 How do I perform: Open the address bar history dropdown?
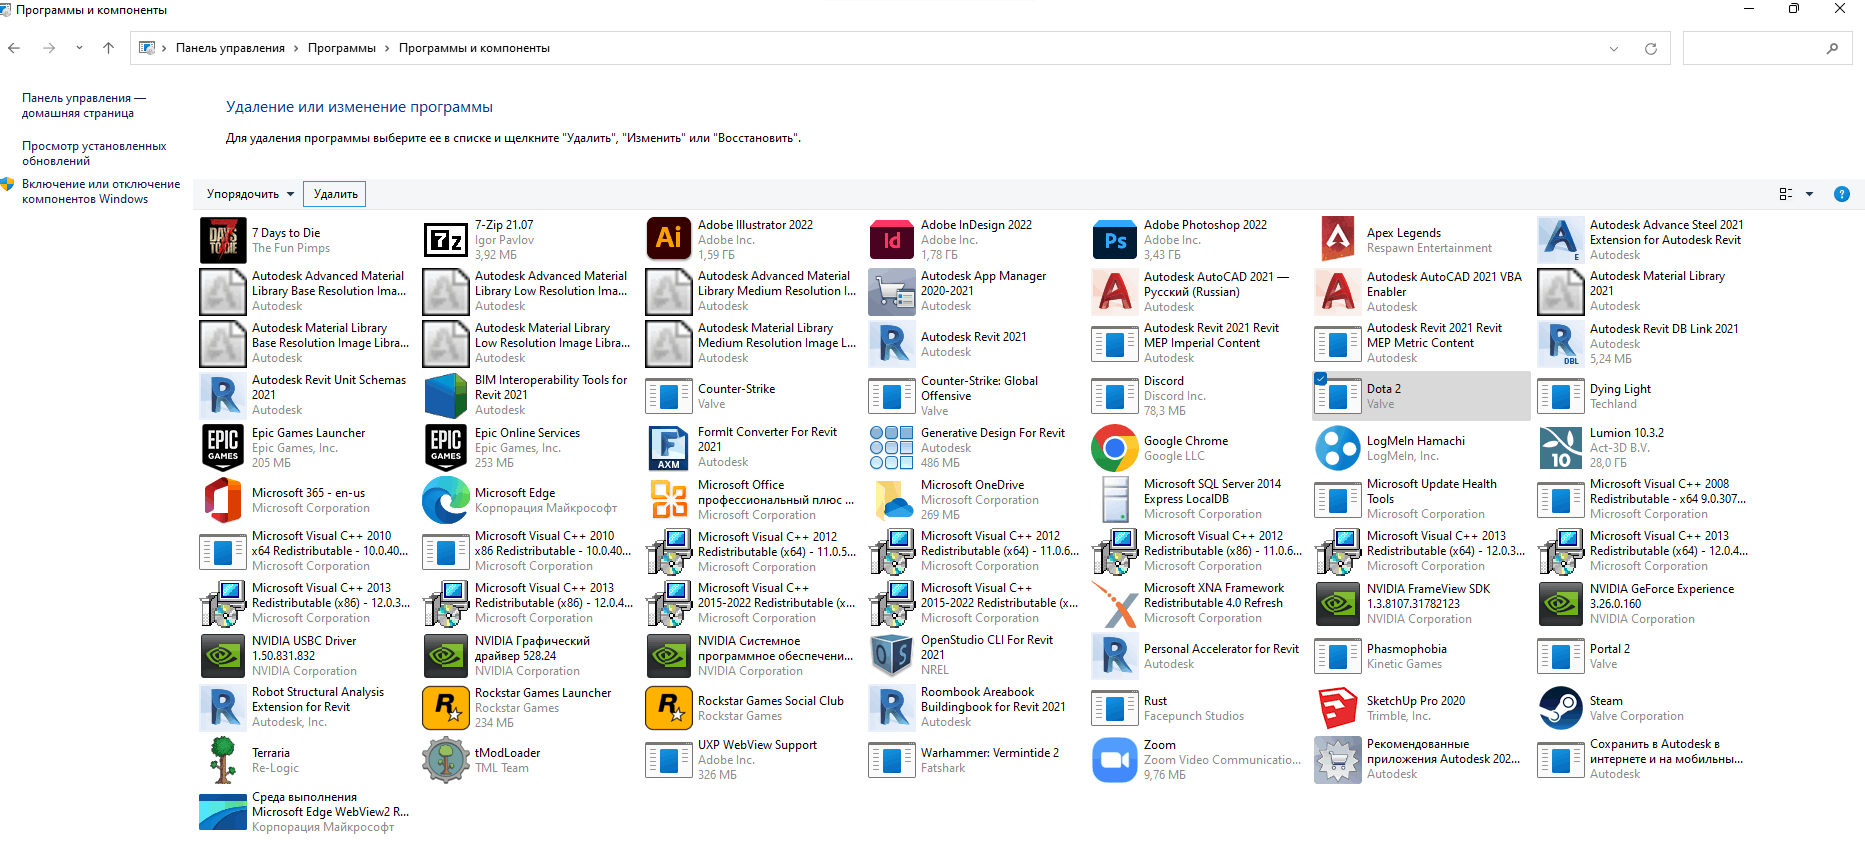click(x=1614, y=48)
